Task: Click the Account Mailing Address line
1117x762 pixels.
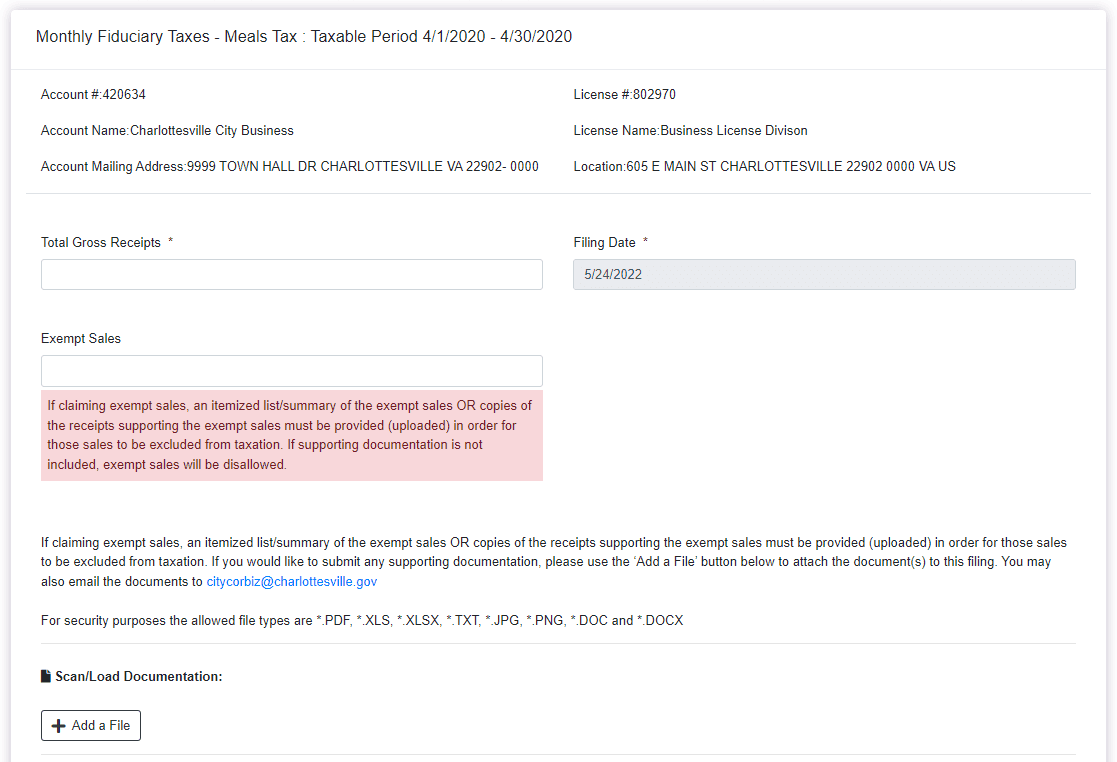Action: click(x=289, y=166)
